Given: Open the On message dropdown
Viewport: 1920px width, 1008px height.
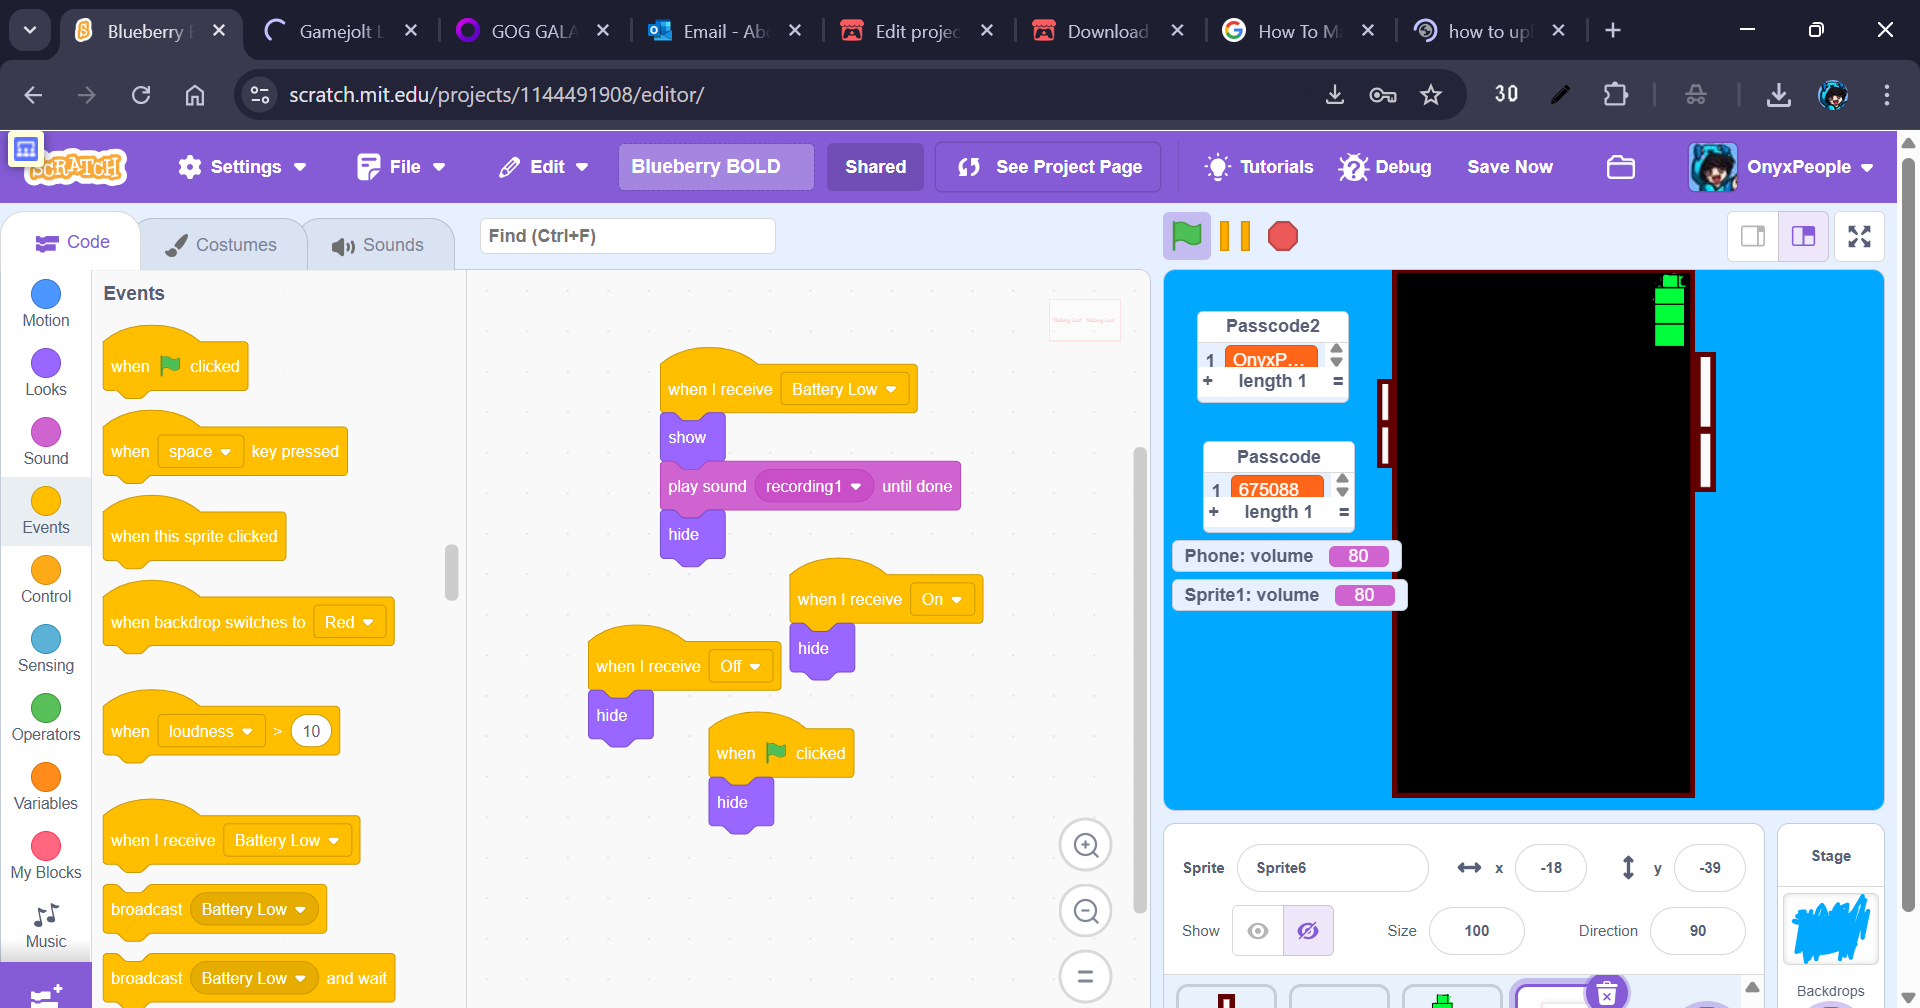Looking at the screenshot, I should pos(942,599).
